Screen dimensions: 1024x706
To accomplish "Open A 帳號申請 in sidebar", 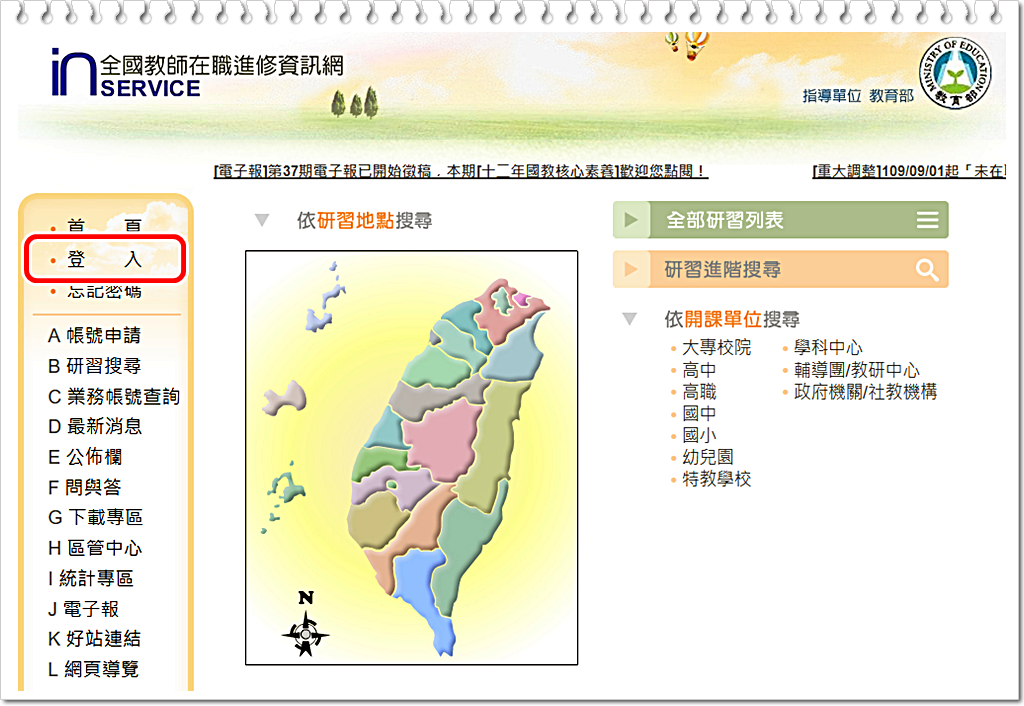I will tap(95, 335).
